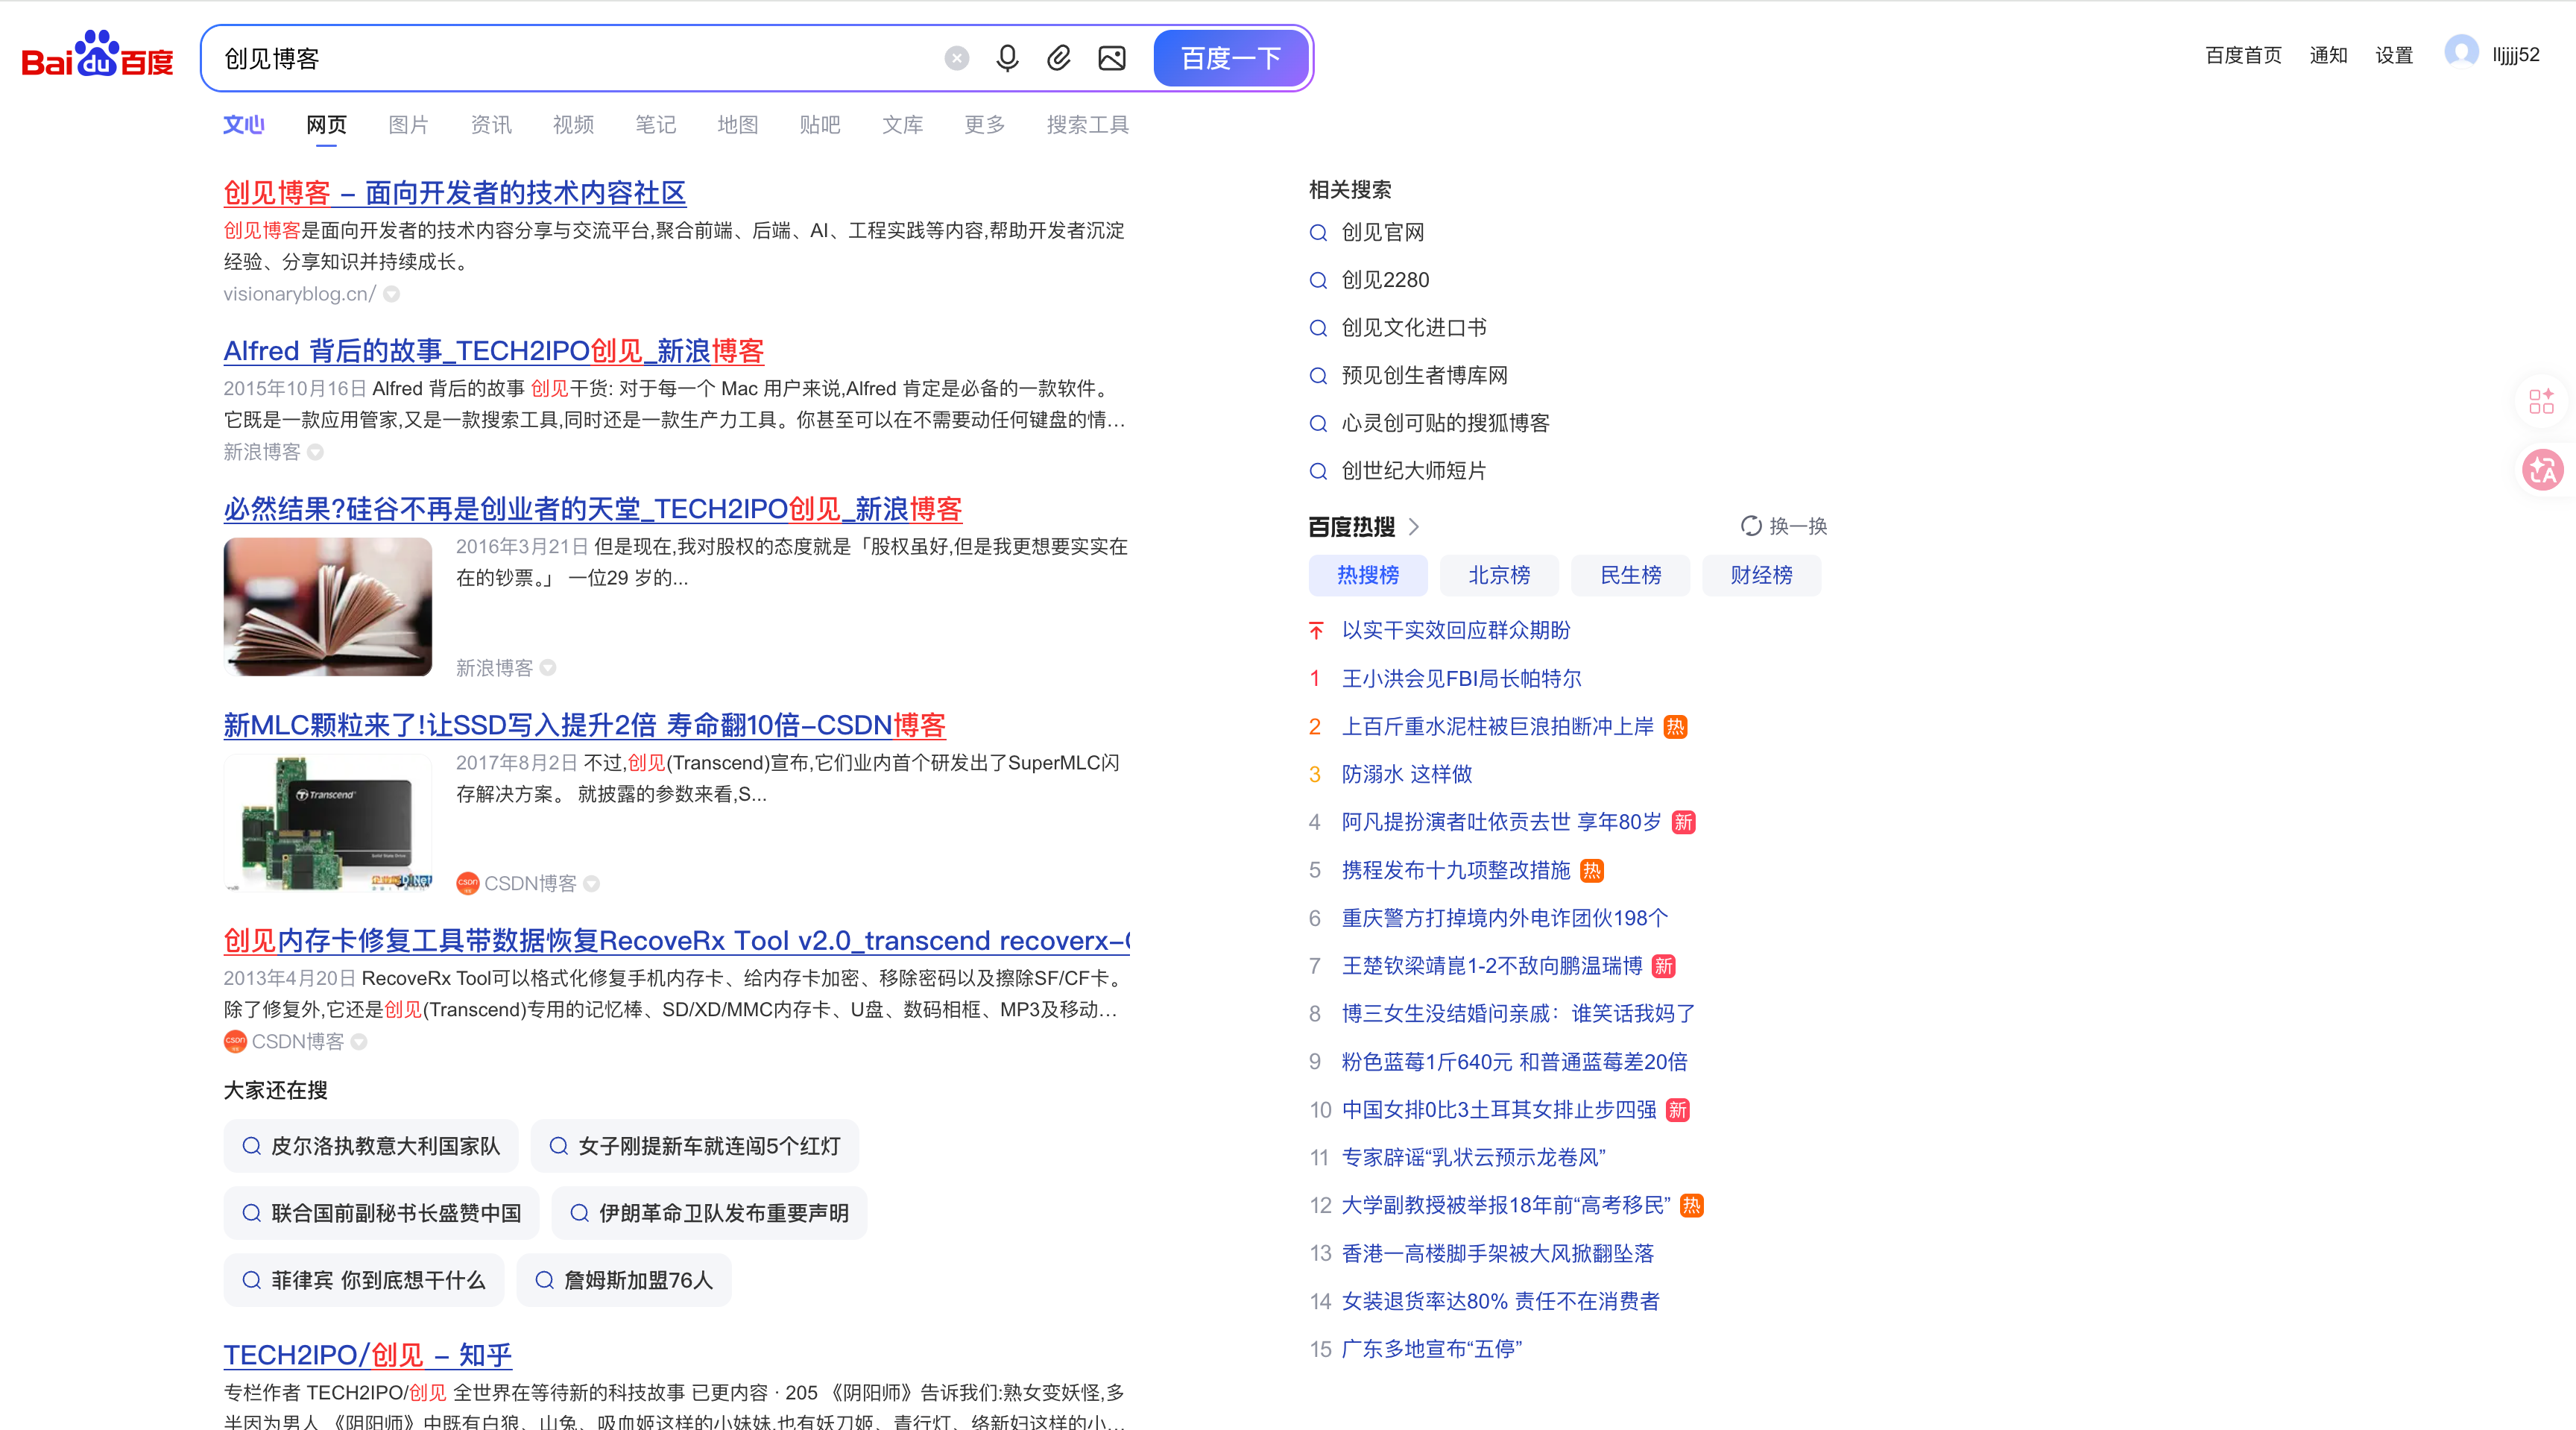This screenshot has height=1430, width=2576.
Task: Open the AI apps floating sidebar icon
Action: coord(2541,401)
